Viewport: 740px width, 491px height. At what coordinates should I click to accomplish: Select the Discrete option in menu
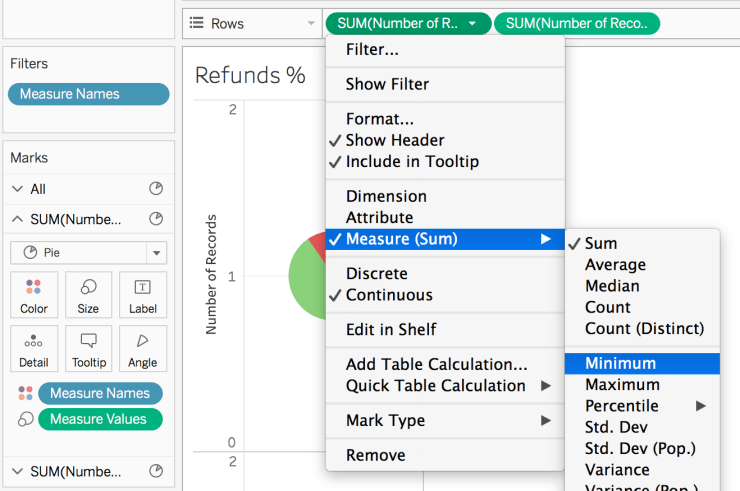pos(376,273)
